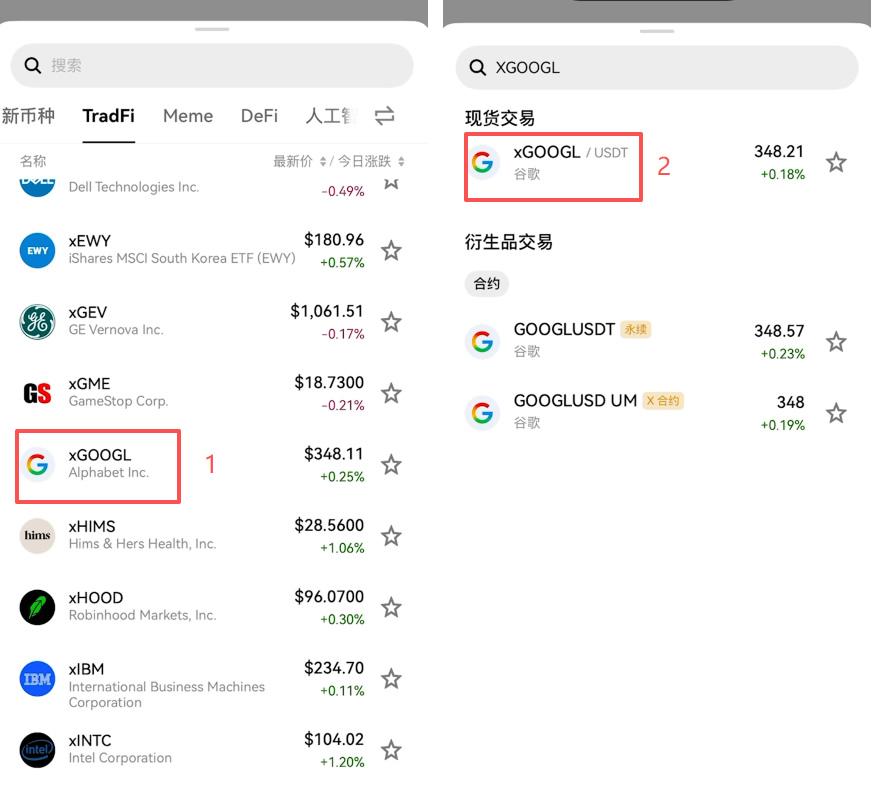This screenshot has width=871, height=785.
Task: Click the Google logo beside Alphabet Inc.
Action: click(37, 464)
